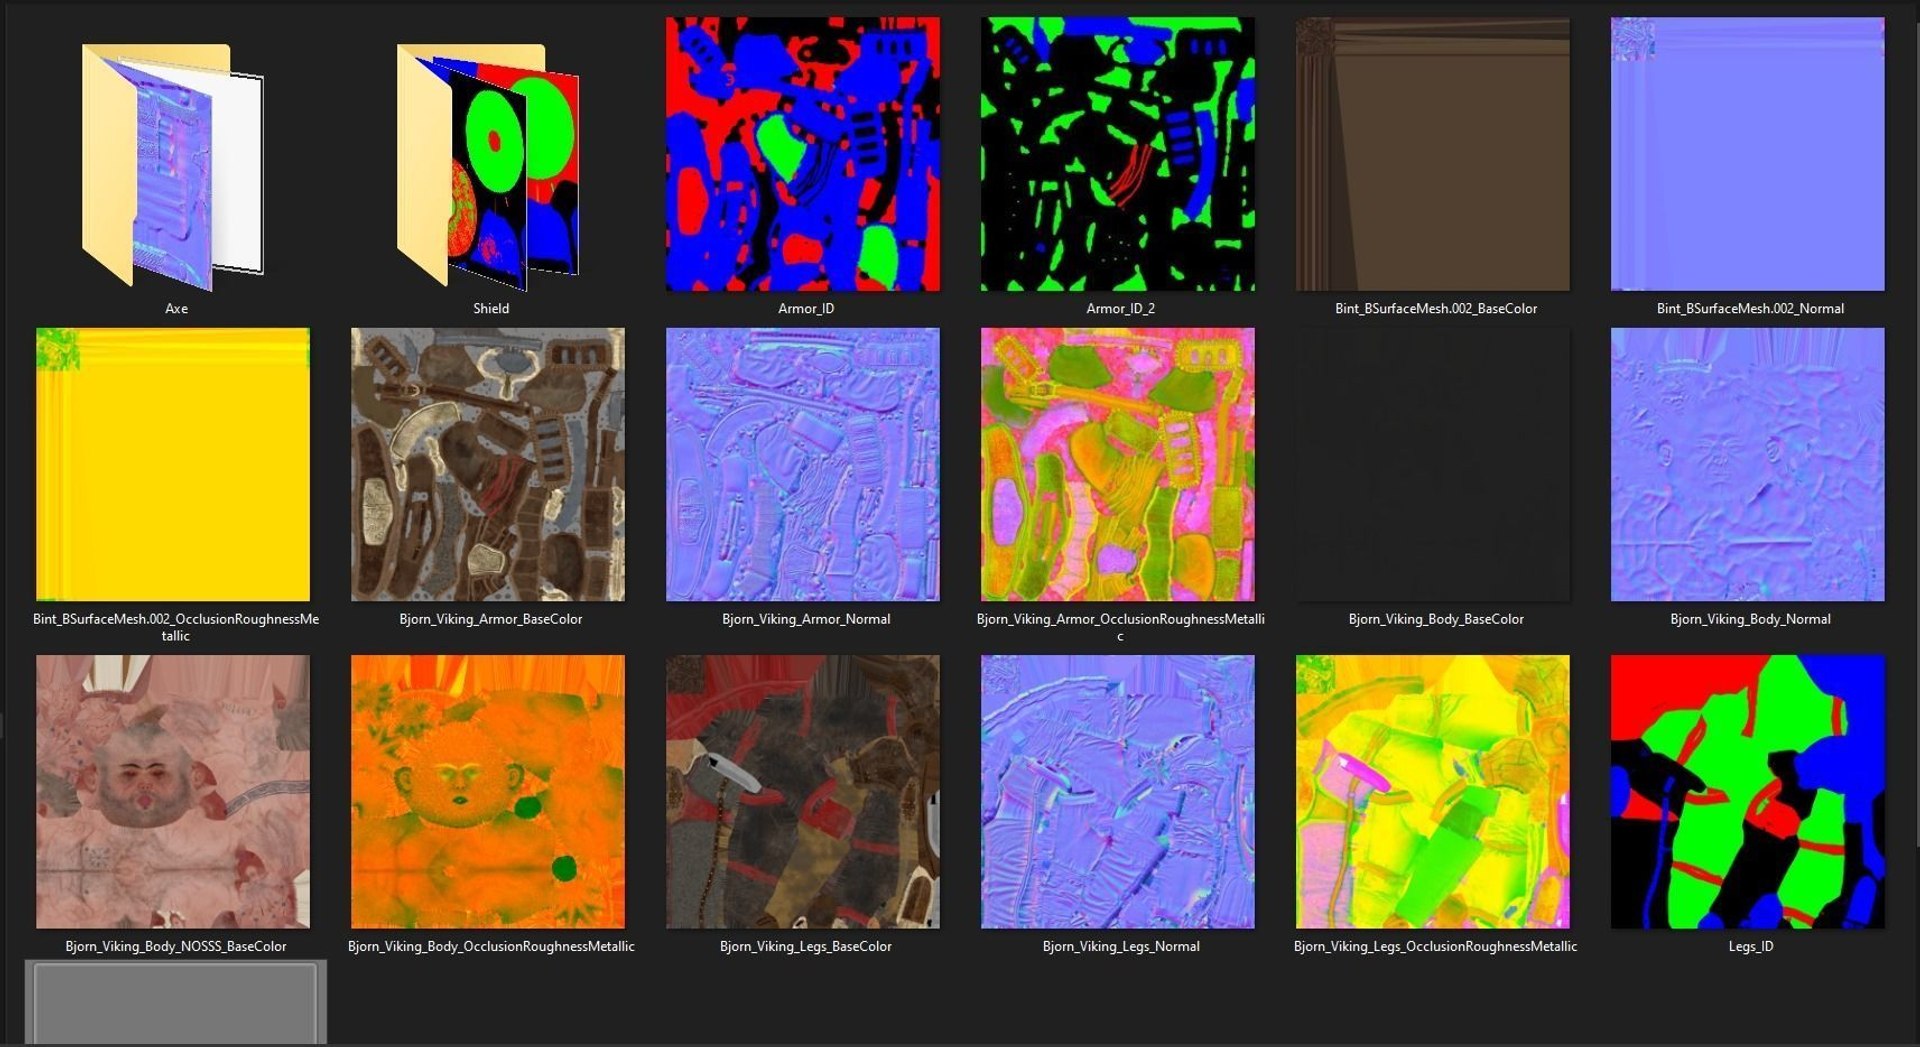Select the Armor_ID texture thumbnail
Viewport: 1920px width, 1047px height.
click(x=803, y=154)
